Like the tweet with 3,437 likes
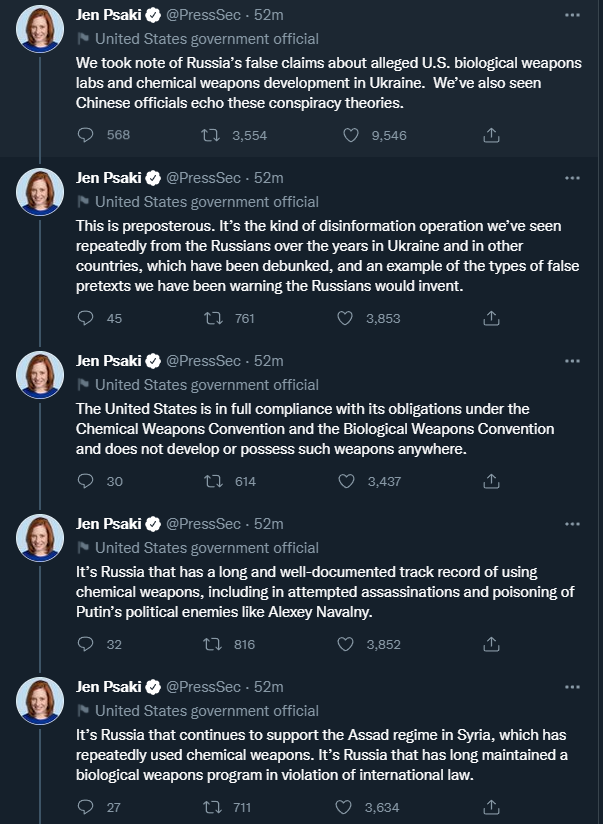The height and width of the screenshot is (824, 603). coord(347,481)
